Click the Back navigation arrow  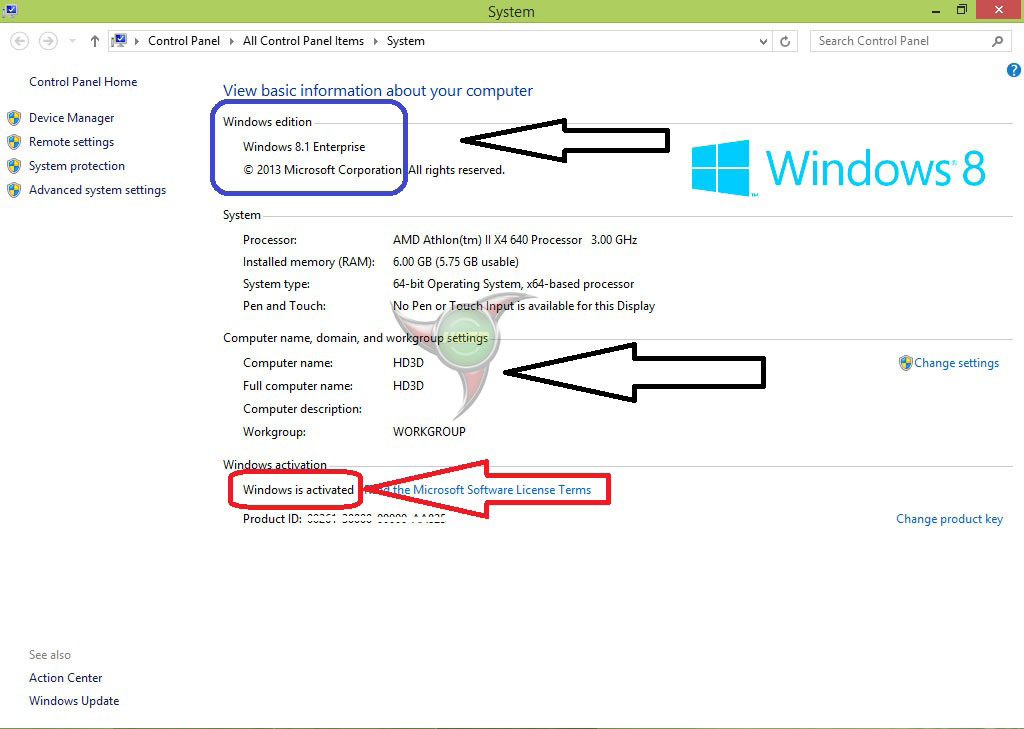[x=20, y=41]
